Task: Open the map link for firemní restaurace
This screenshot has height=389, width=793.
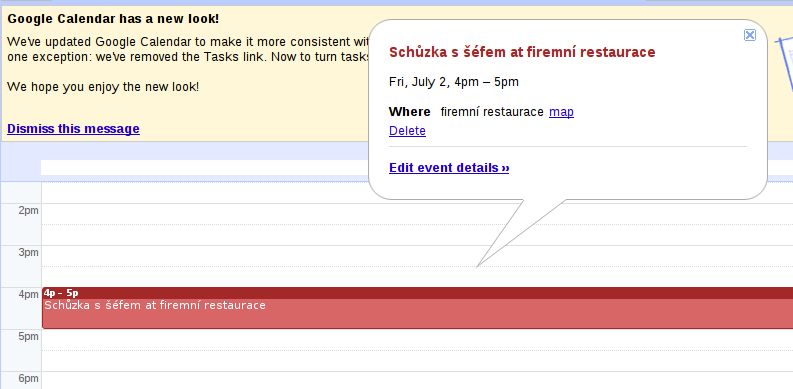Action: point(561,112)
